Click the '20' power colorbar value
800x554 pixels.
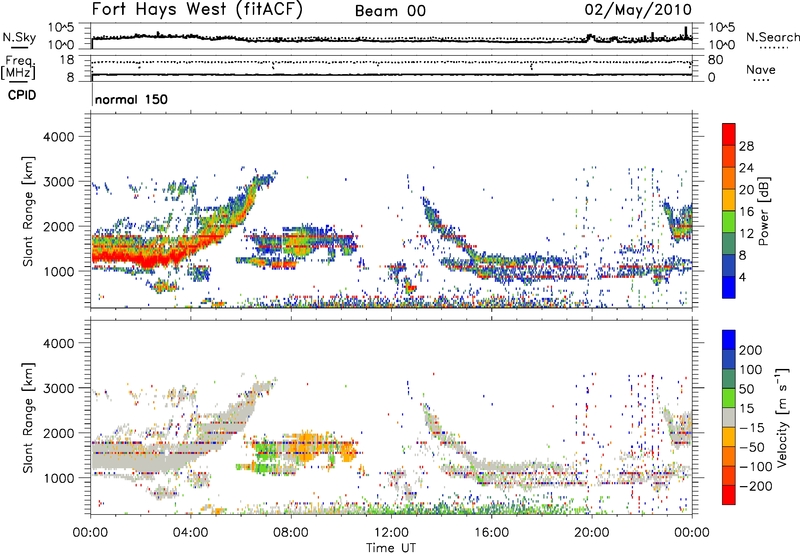[x=746, y=190]
